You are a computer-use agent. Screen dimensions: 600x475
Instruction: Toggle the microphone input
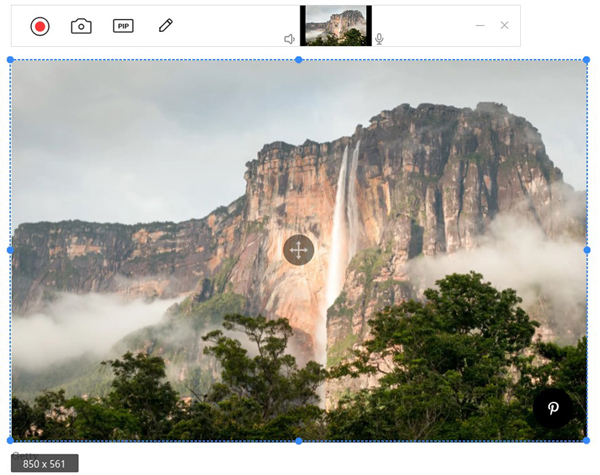(379, 39)
